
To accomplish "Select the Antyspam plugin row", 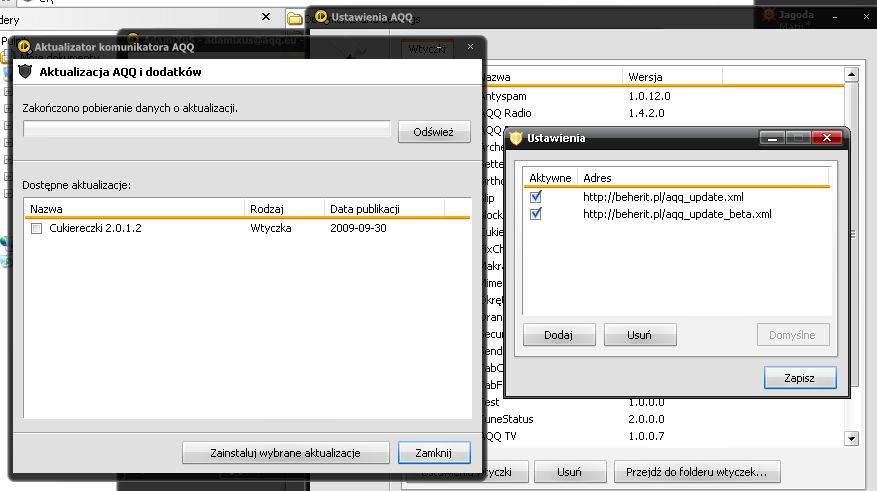I will 663,96.
